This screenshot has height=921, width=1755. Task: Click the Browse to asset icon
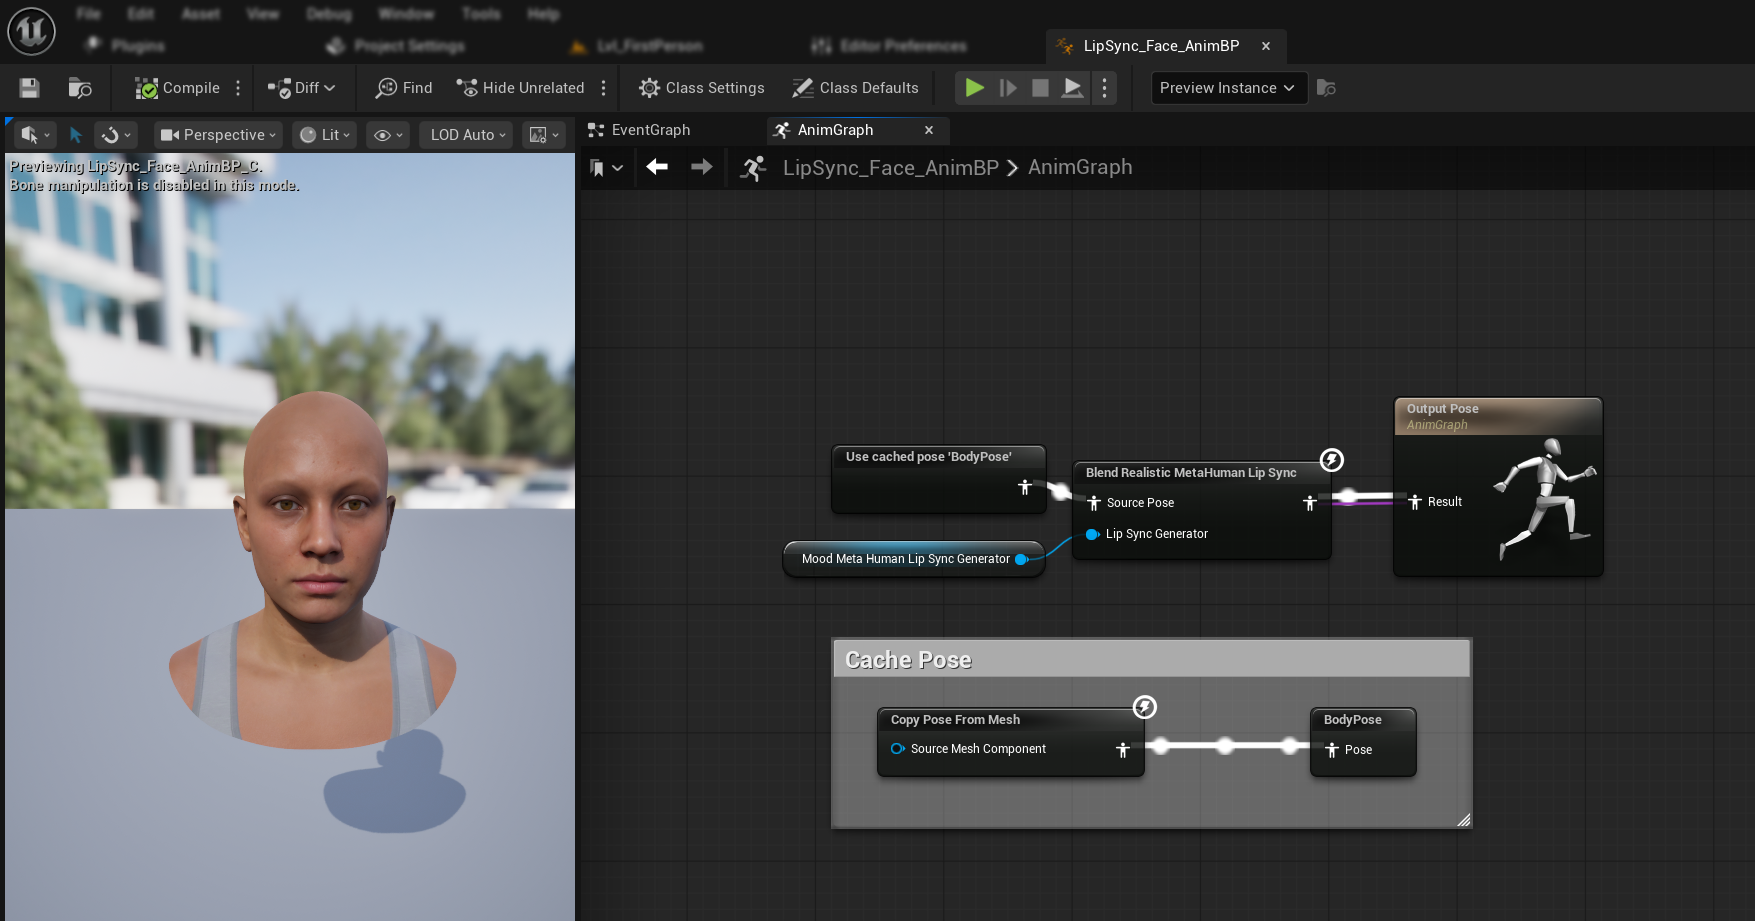(x=80, y=88)
